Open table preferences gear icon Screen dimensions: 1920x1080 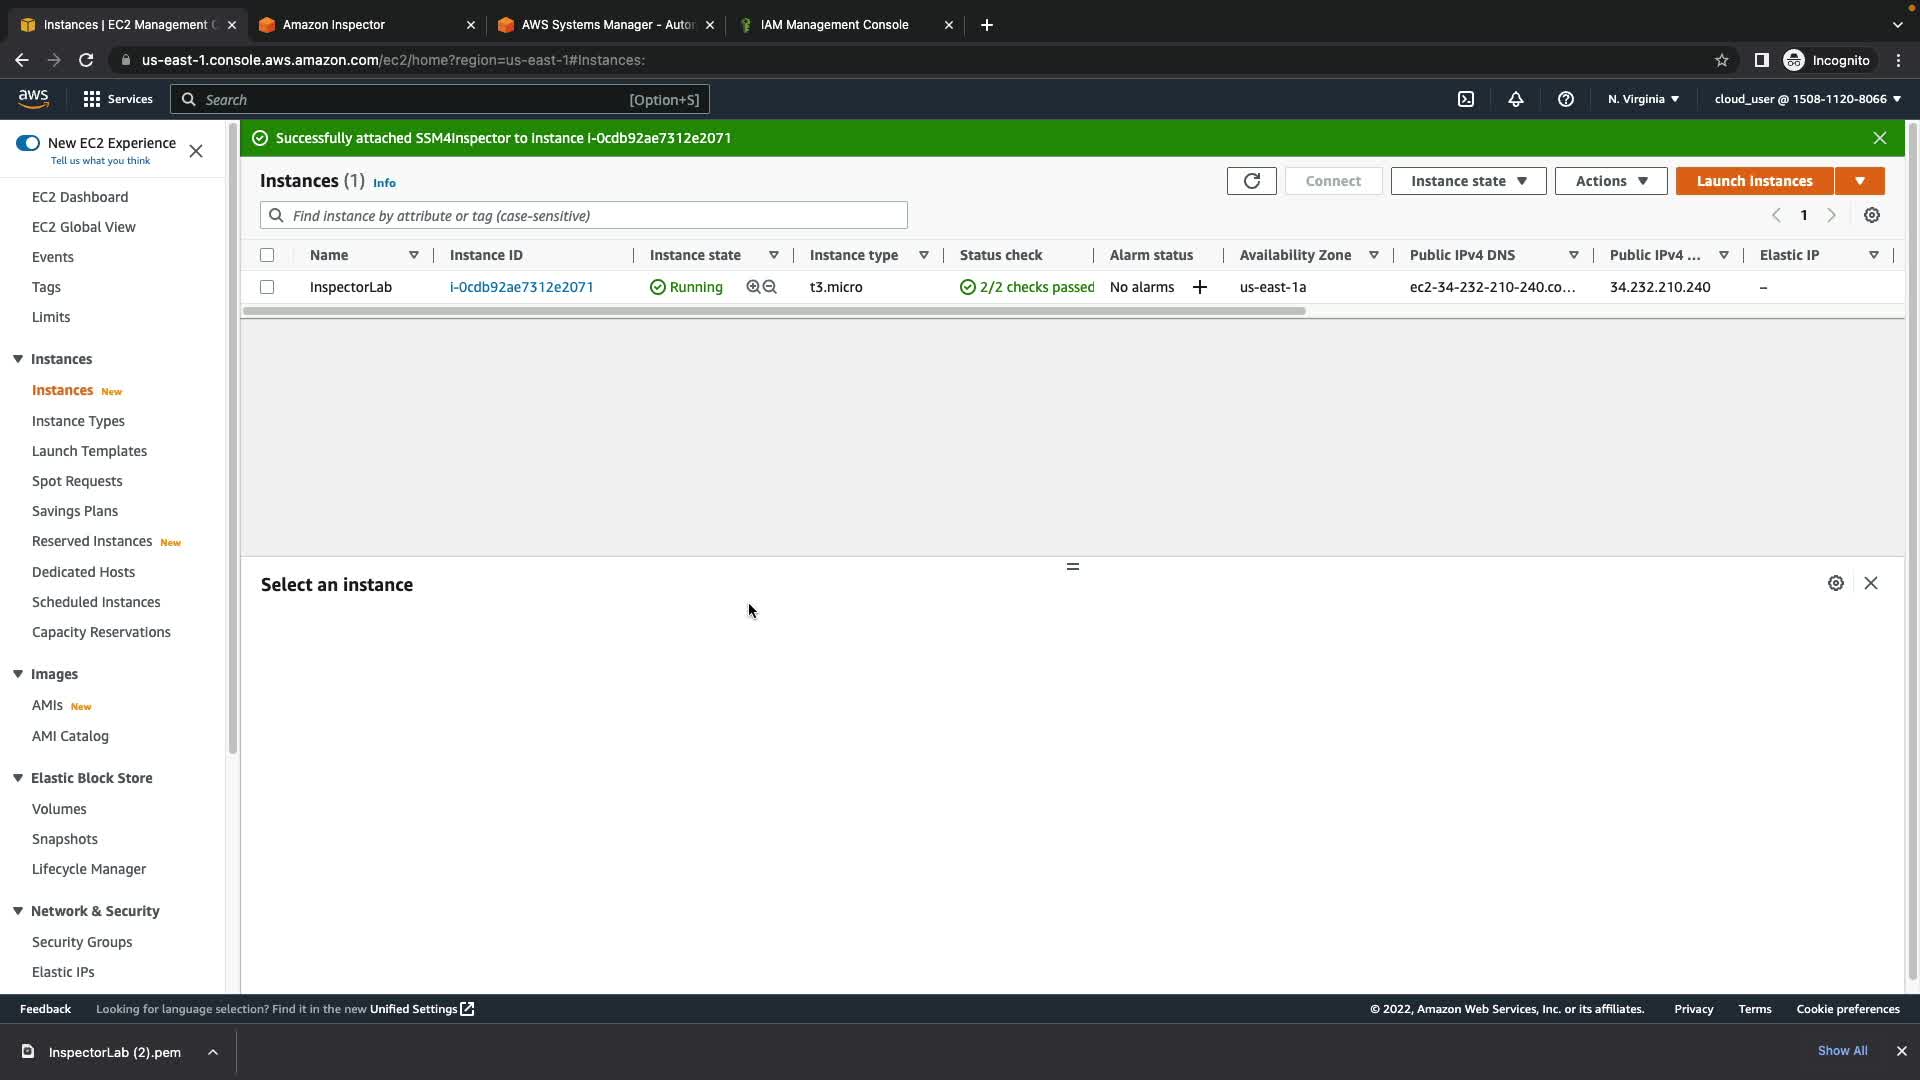(x=1872, y=215)
